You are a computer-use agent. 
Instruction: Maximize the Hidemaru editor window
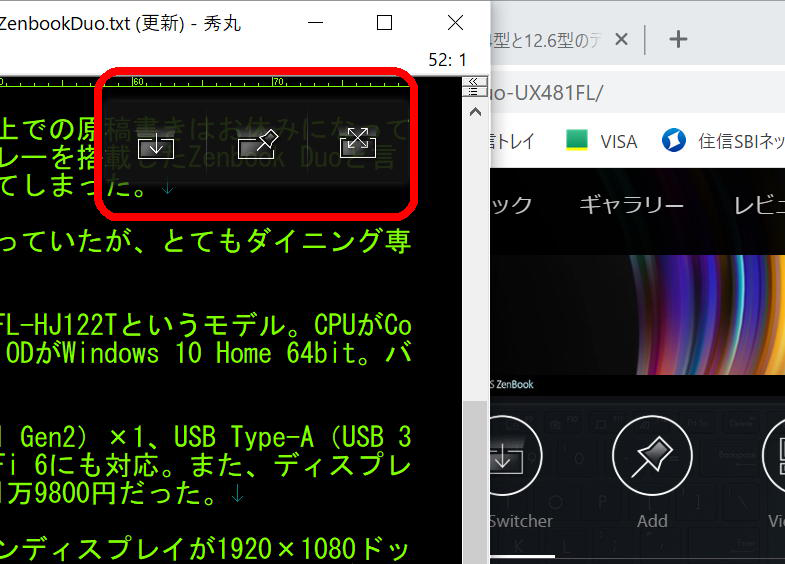tap(384, 23)
